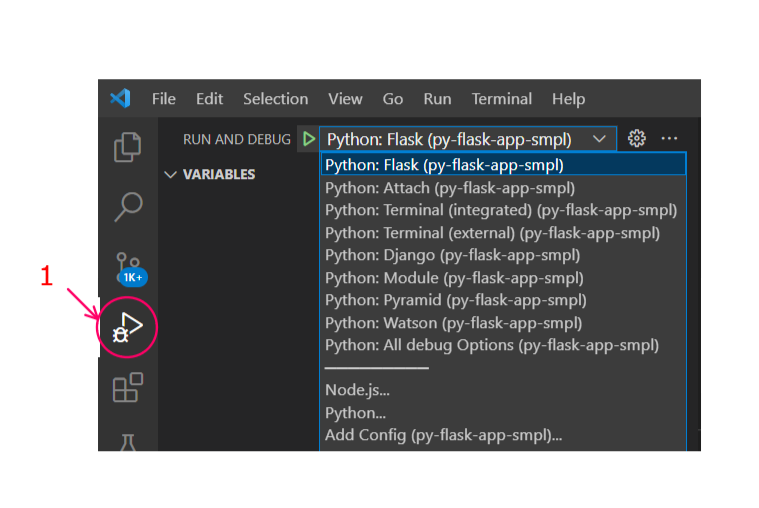Click the VS Code logo icon
Screen dimensions: 759x508
point(121,99)
